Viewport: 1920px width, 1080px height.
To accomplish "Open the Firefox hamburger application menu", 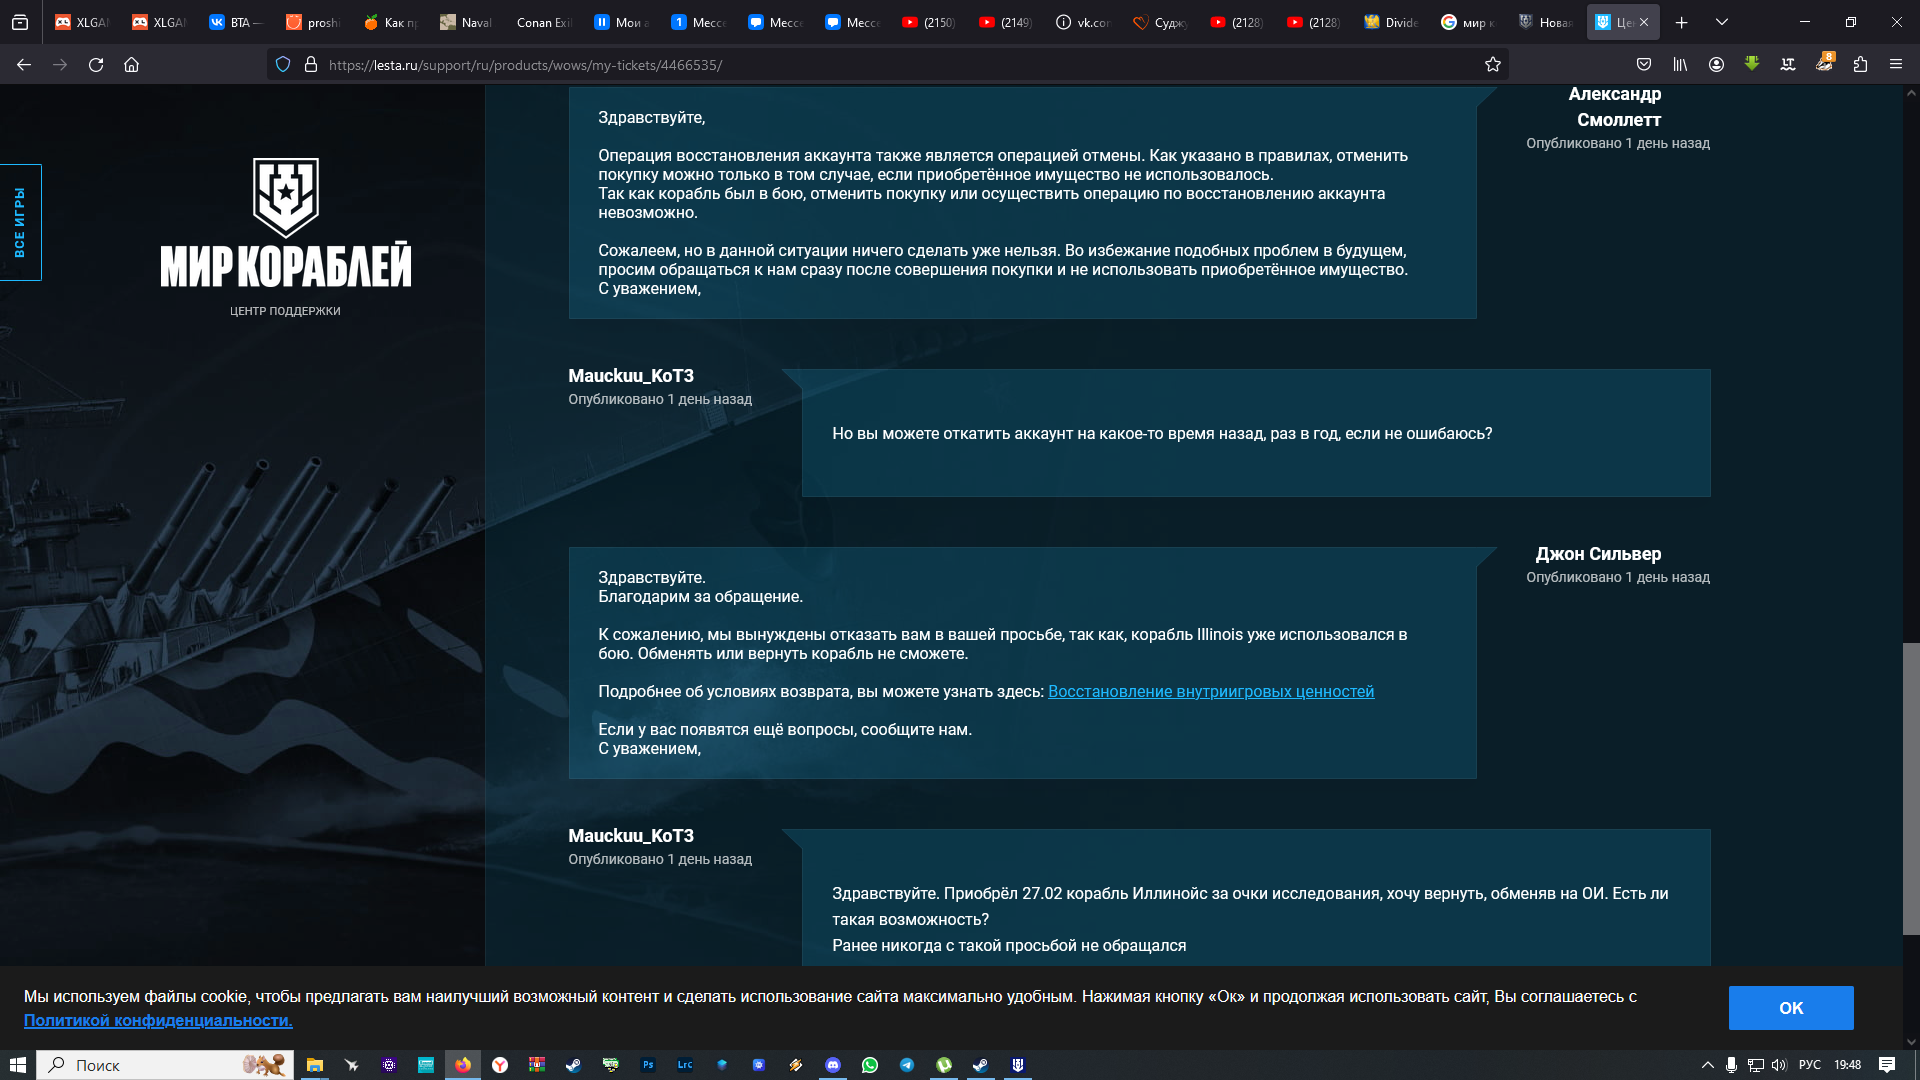I will [x=1896, y=65].
